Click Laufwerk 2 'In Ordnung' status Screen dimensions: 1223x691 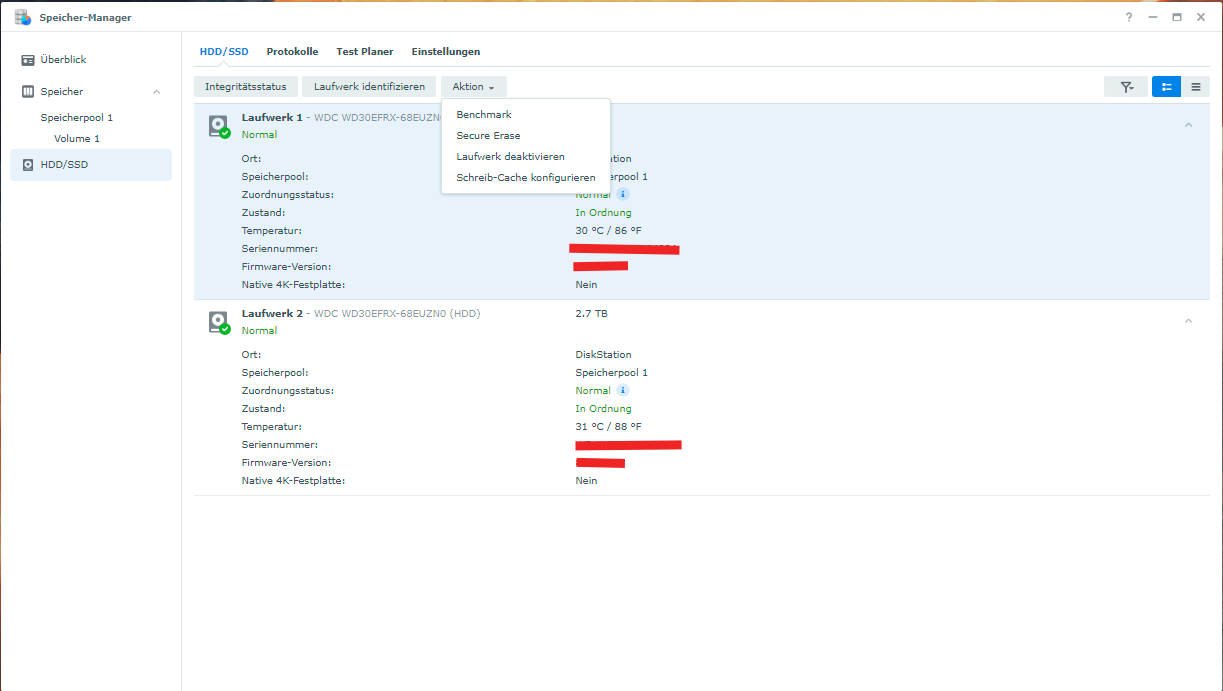pyautogui.click(x=603, y=409)
